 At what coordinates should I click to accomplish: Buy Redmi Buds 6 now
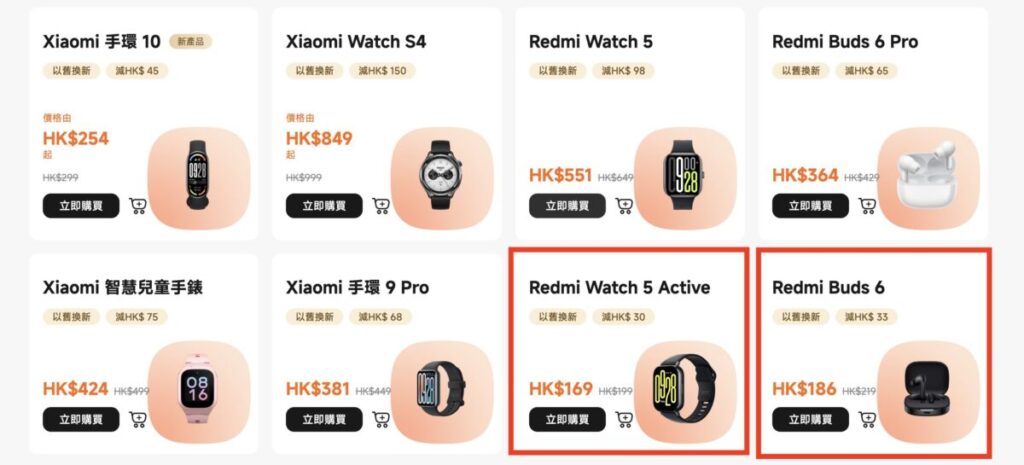tap(810, 419)
